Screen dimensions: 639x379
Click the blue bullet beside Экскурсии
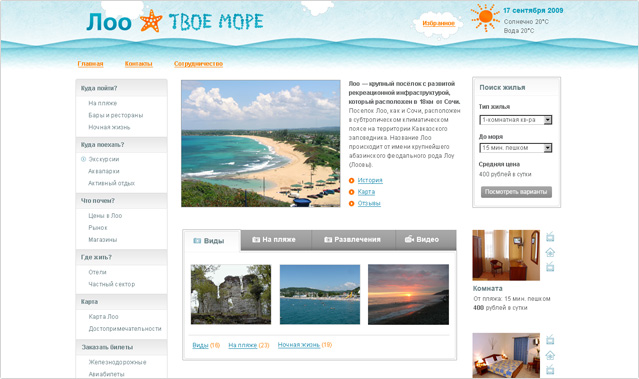(x=84, y=159)
